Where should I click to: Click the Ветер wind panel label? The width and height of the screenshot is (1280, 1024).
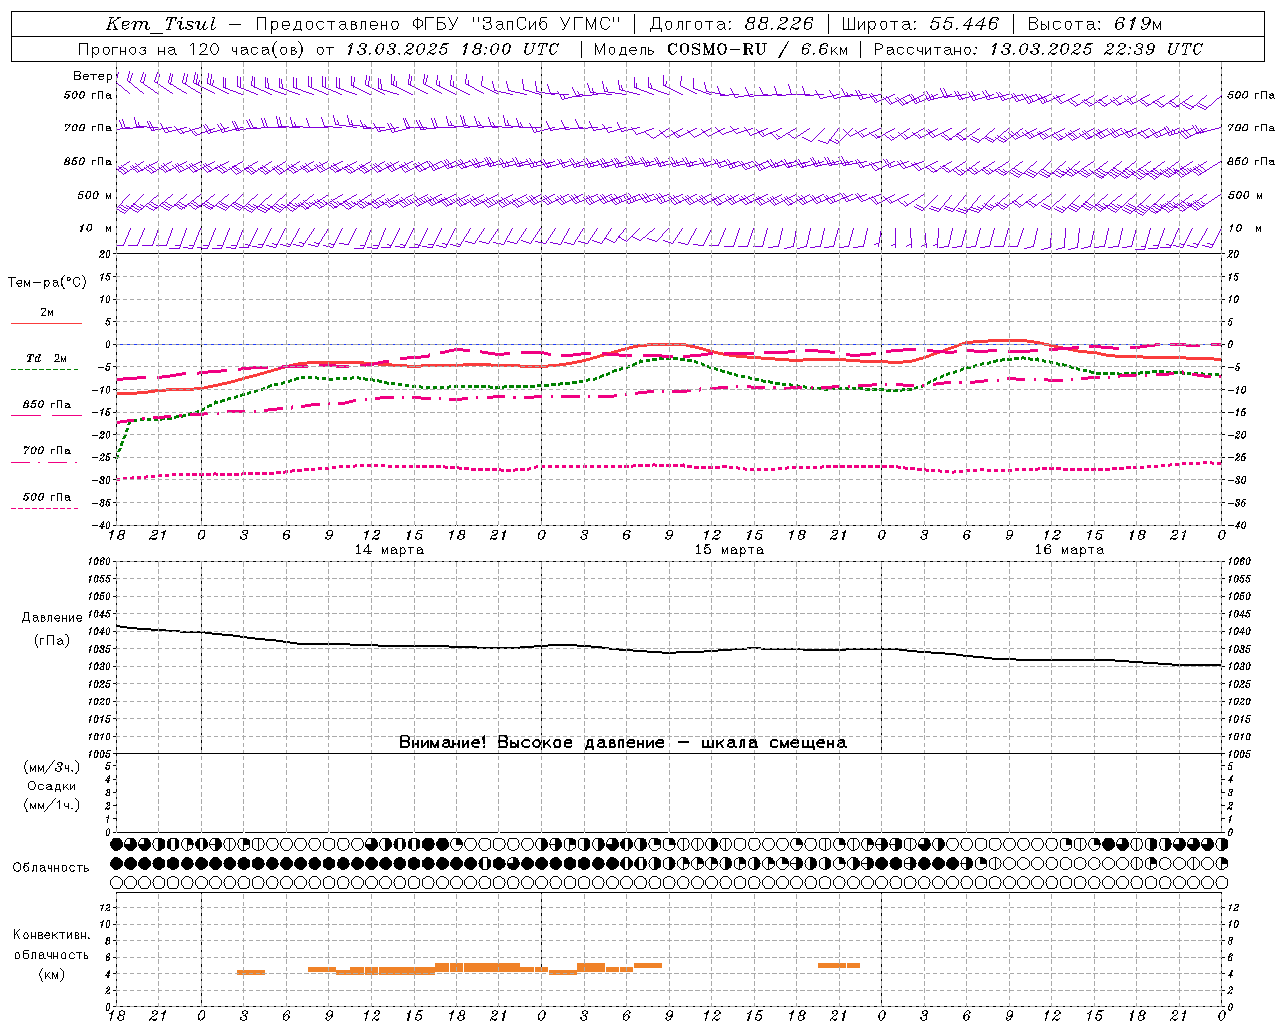(x=92, y=76)
